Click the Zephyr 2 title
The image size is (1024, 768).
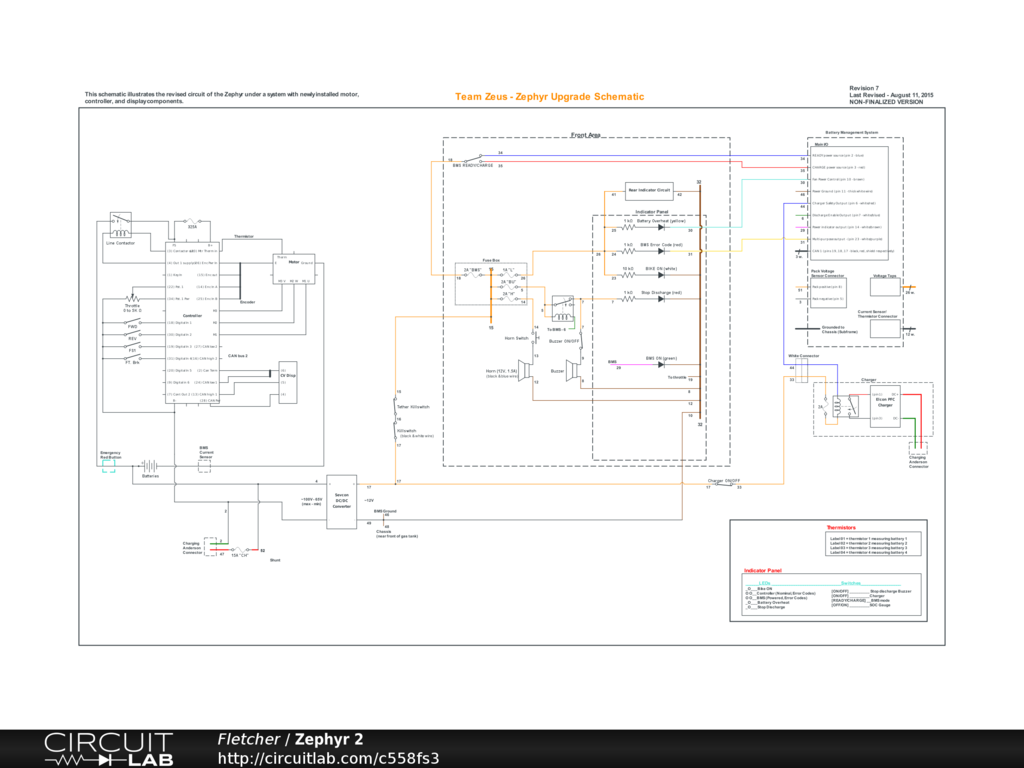coord(328,739)
